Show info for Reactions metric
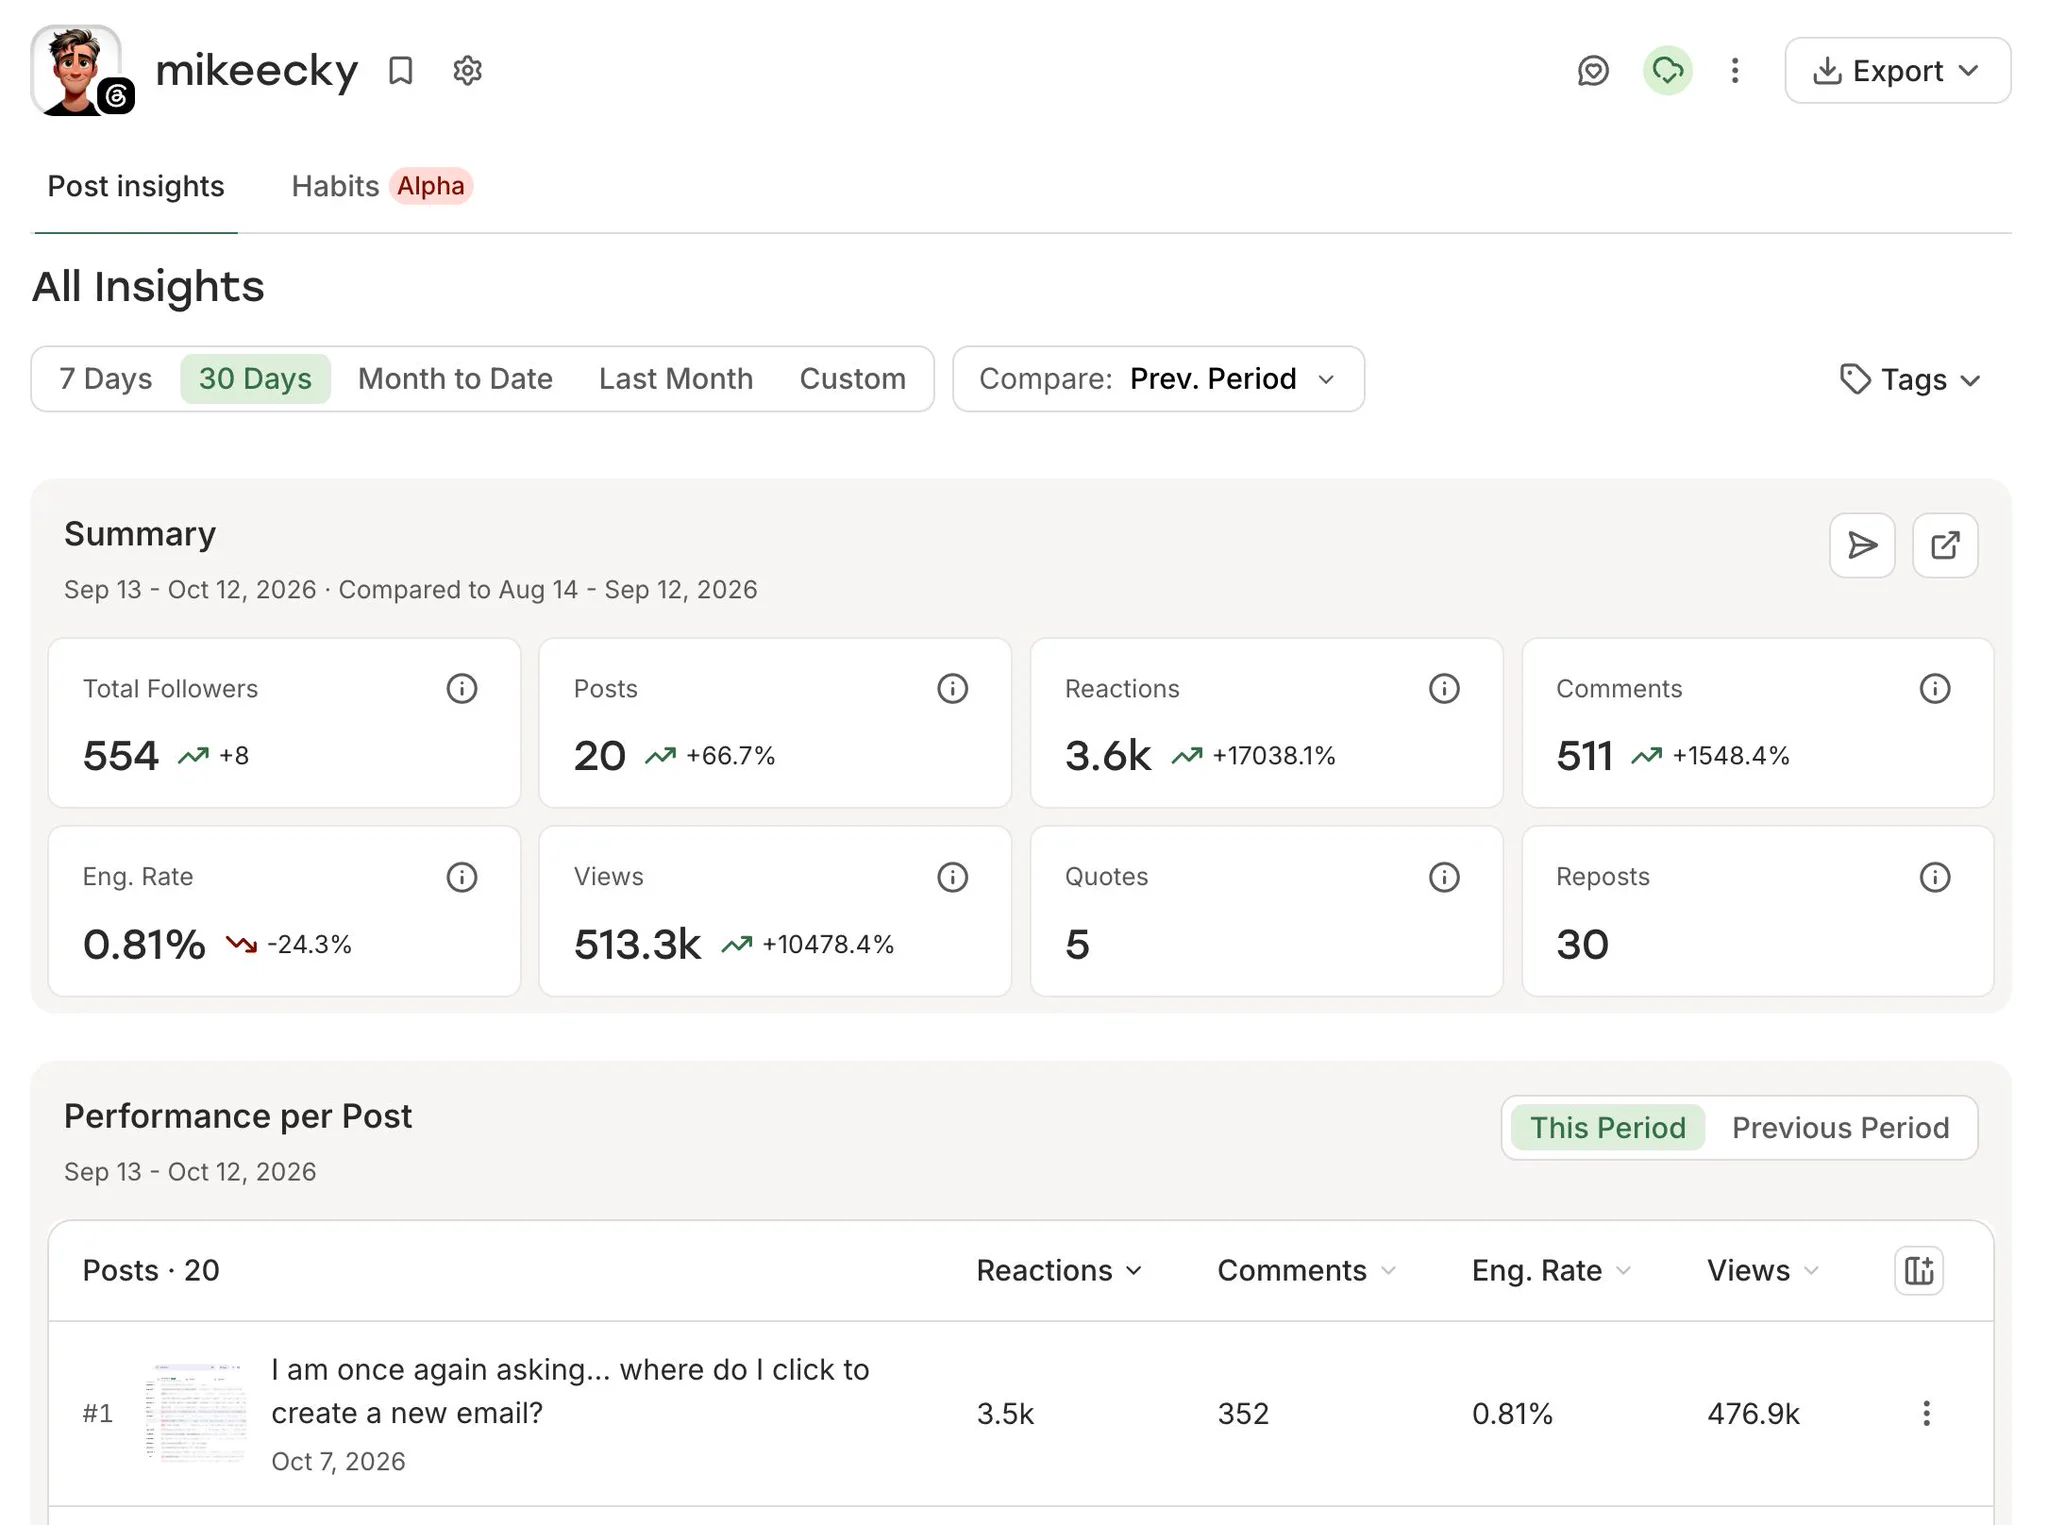The height and width of the screenshot is (1525, 2048). [x=1444, y=688]
